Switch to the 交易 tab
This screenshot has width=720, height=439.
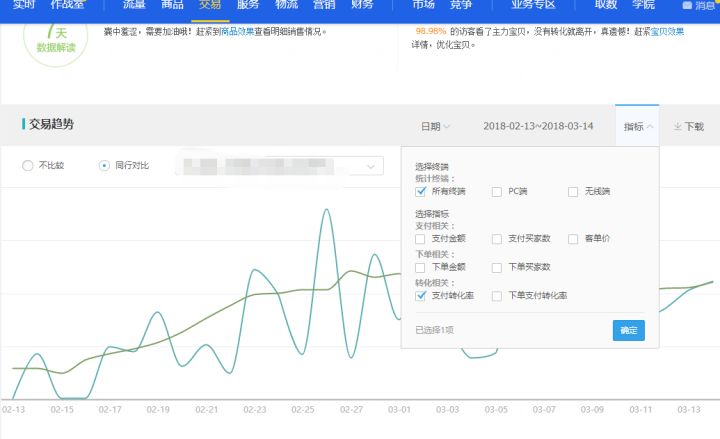(x=210, y=5)
